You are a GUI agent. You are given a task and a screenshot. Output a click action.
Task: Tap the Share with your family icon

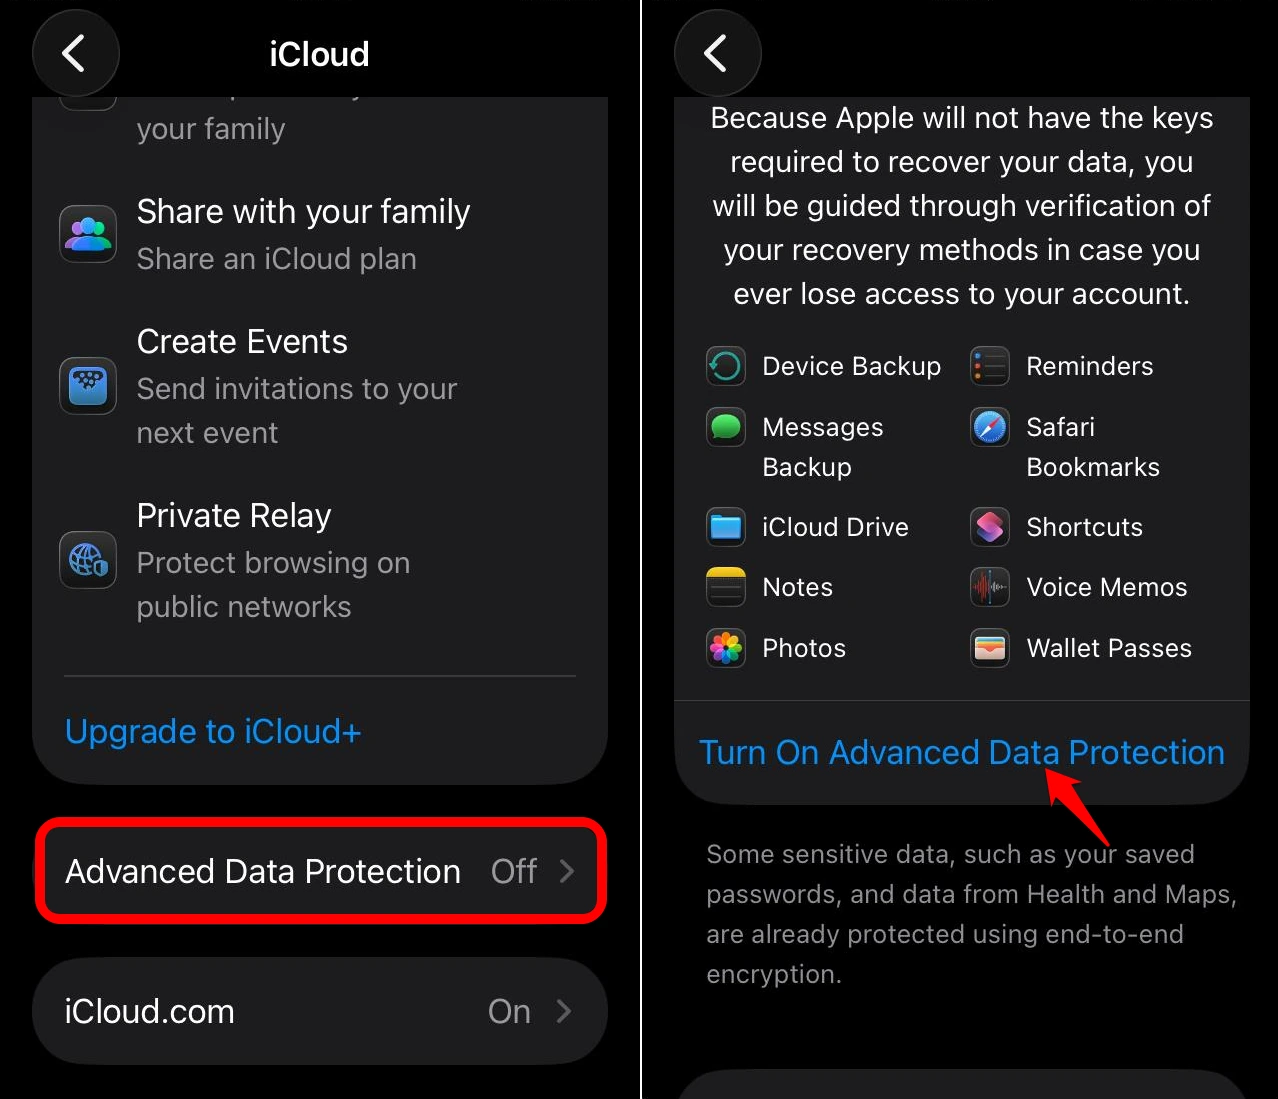pos(87,234)
